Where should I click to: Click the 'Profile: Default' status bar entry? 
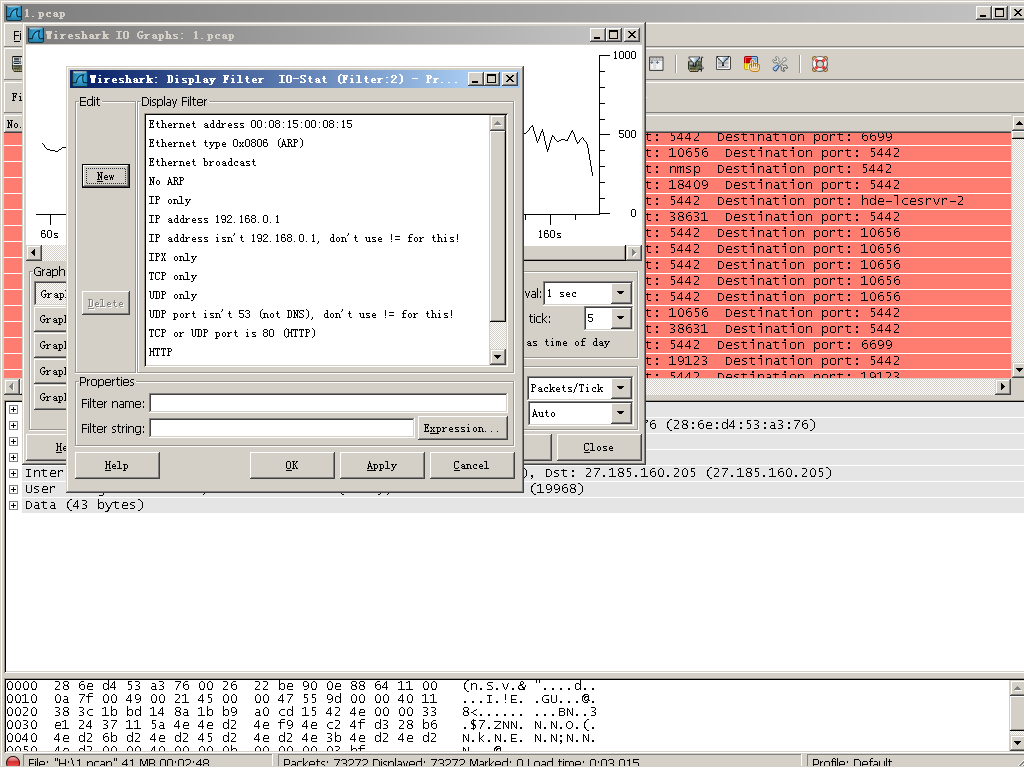click(852, 762)
